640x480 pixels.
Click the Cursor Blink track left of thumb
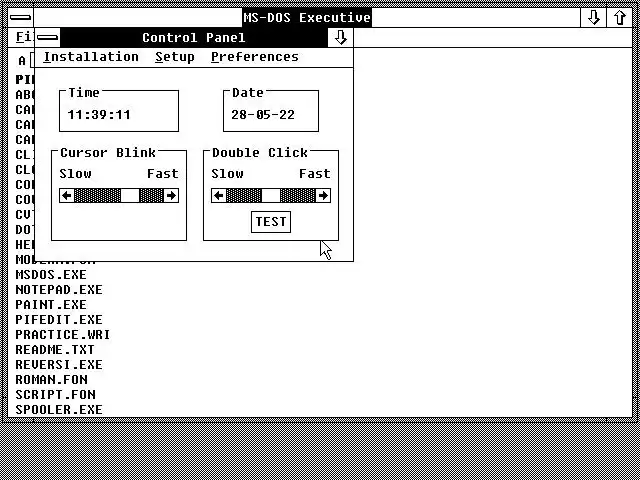click(x=98, y=196)
